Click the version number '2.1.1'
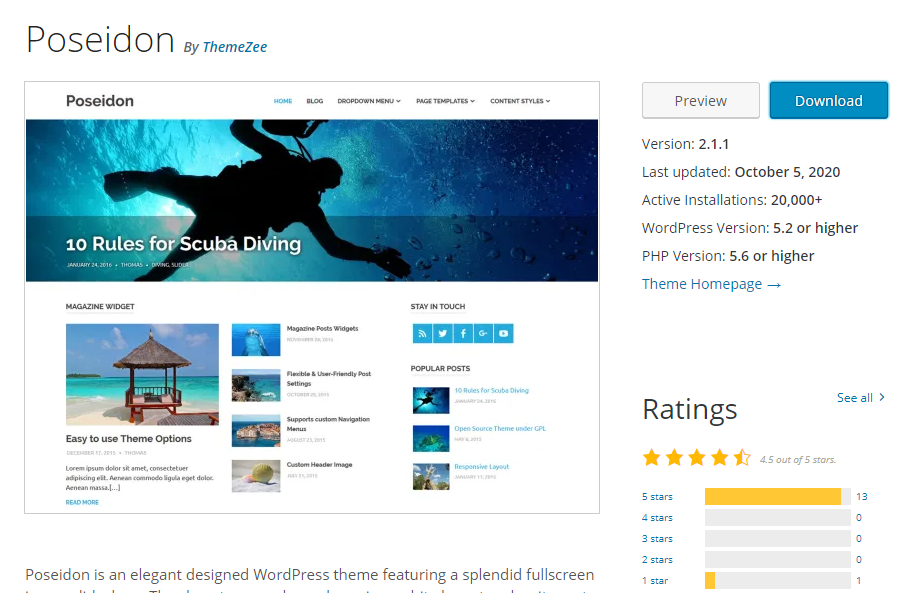Viewport: 906px width, 593px height. (x=714, y=144)
